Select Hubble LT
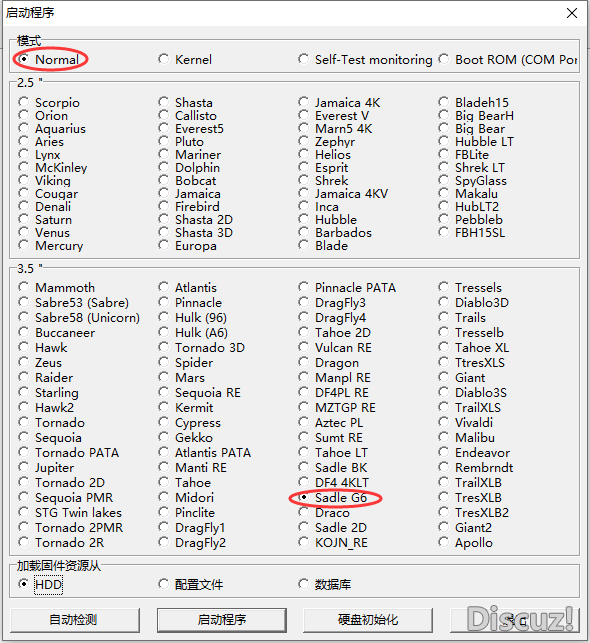 [x=443, y=141]
